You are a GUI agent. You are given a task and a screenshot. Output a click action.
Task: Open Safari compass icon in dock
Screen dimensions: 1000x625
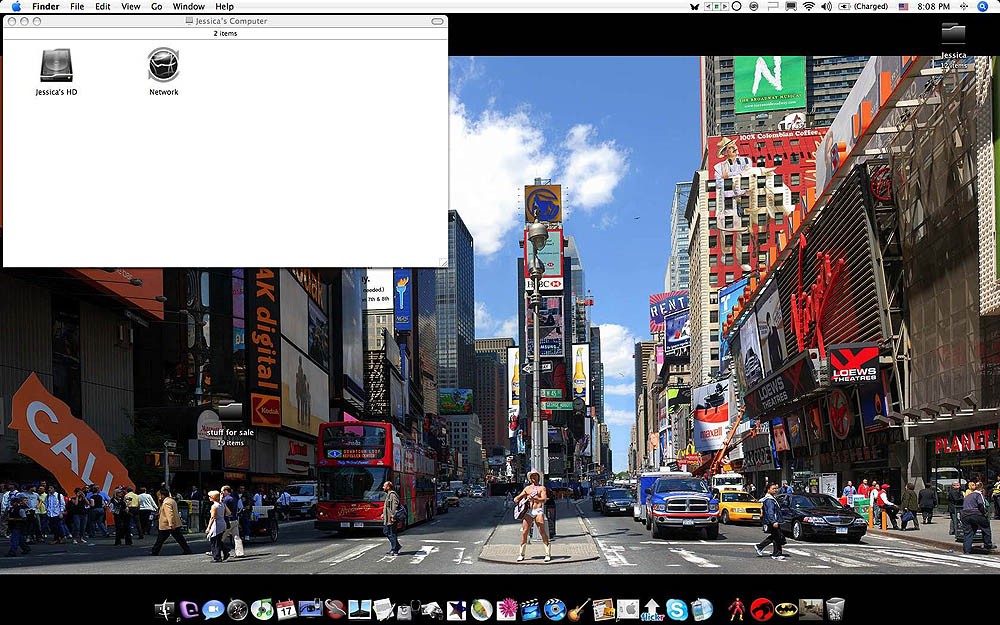pyautogui.click(x=237, y=610)
